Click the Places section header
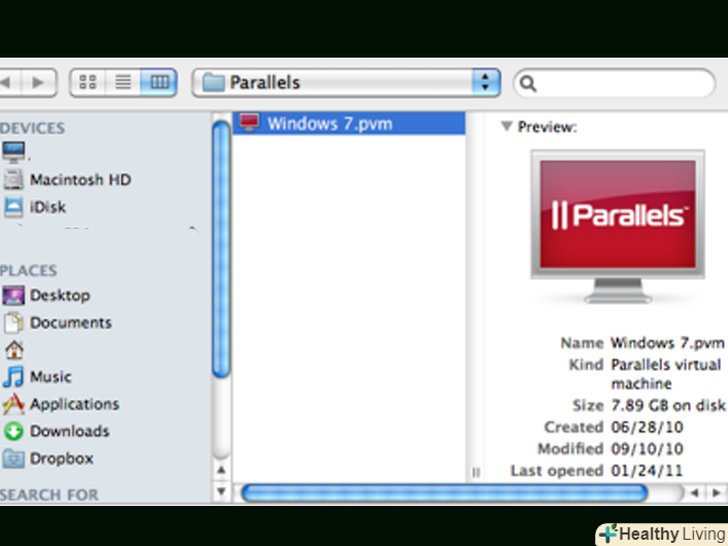Screen dimensions: 728x546 point(29,270)
